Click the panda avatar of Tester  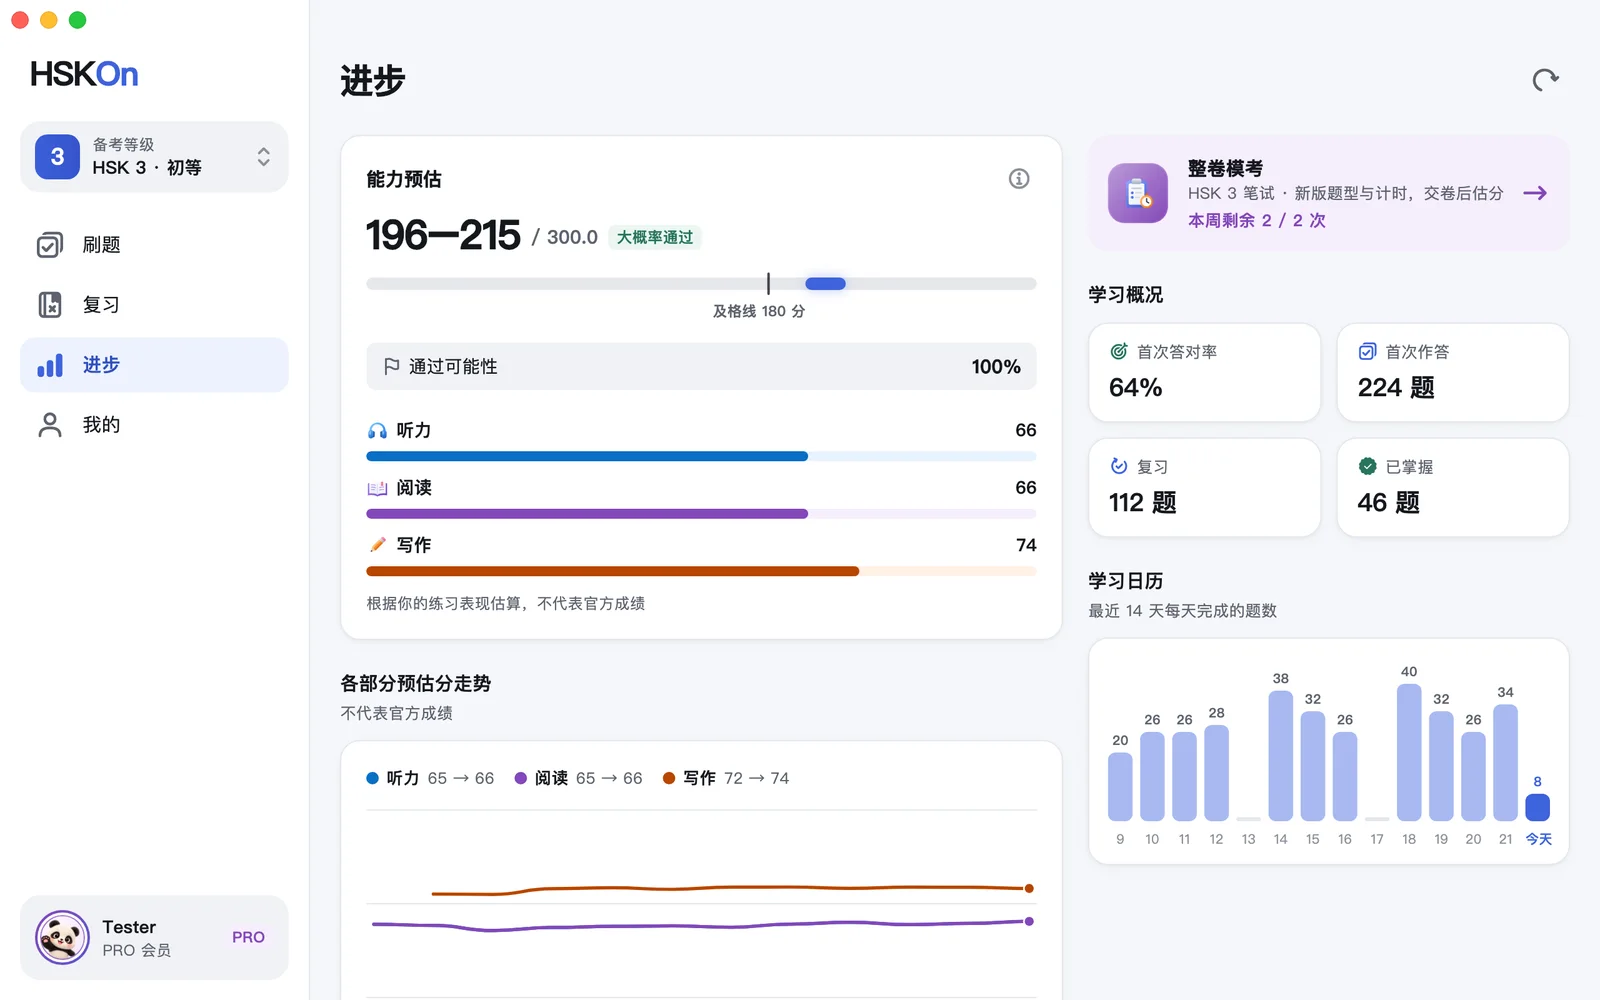pos(62,937)
